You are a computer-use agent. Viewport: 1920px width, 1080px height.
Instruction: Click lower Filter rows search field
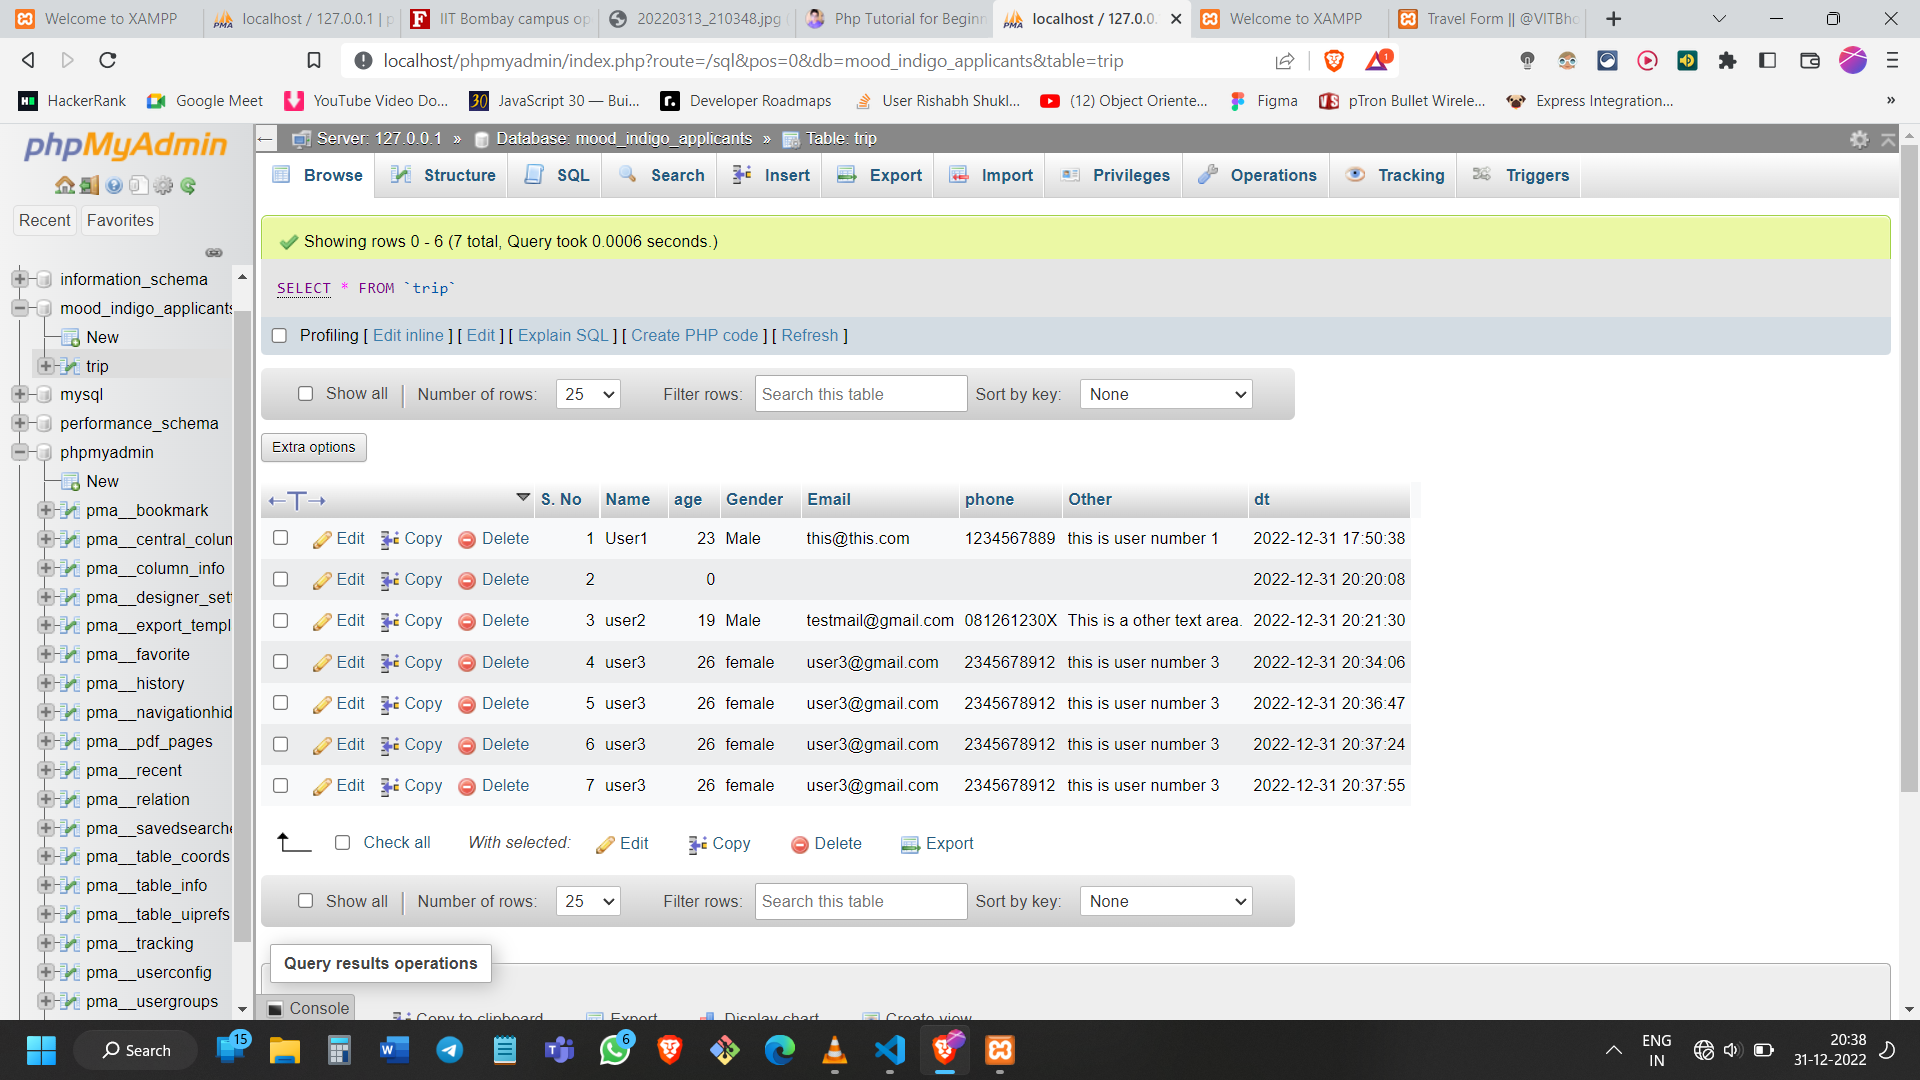pyautogui.click(x=861, y=901)
